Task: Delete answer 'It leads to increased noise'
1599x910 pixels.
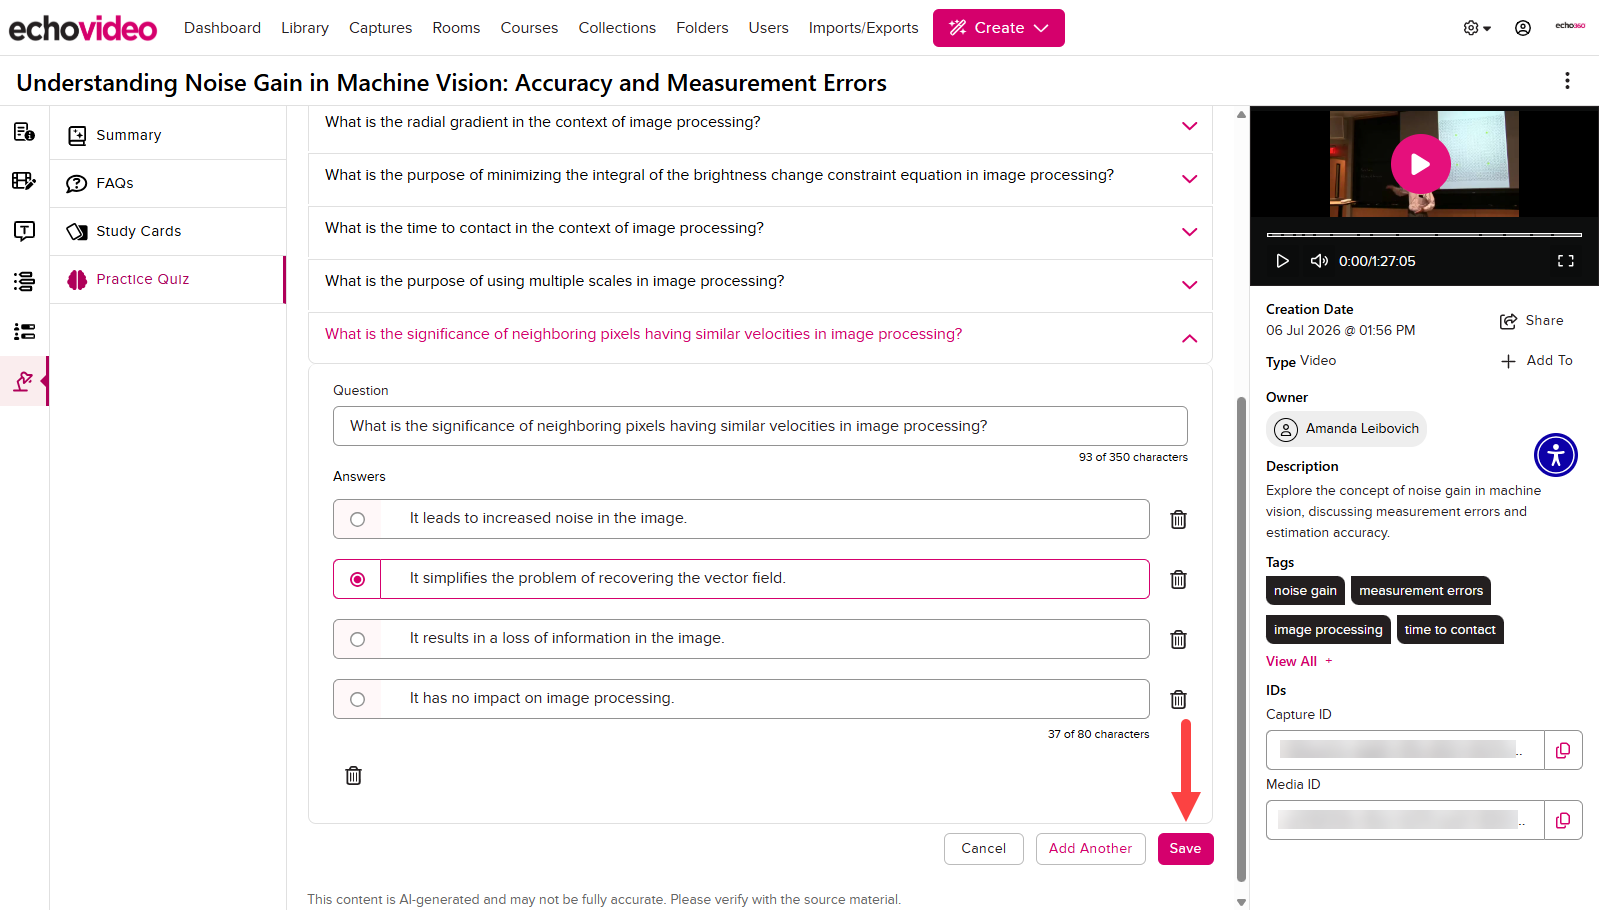Action: pos(1179,519)
